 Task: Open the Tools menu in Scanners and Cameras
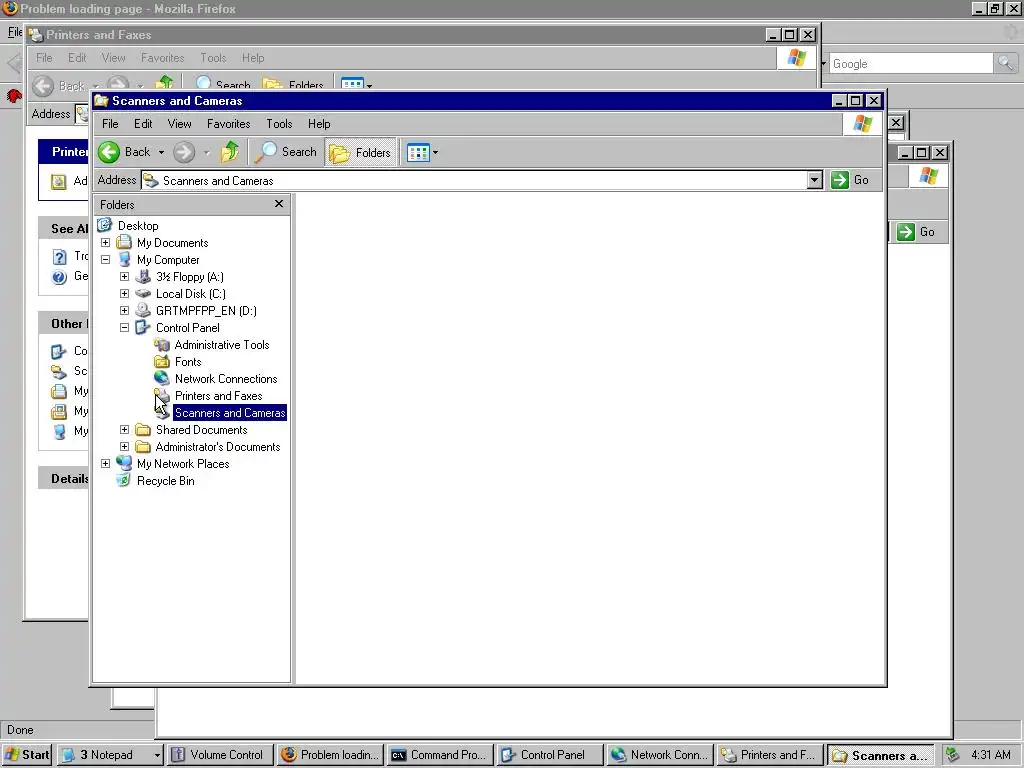tap(279, 123)
